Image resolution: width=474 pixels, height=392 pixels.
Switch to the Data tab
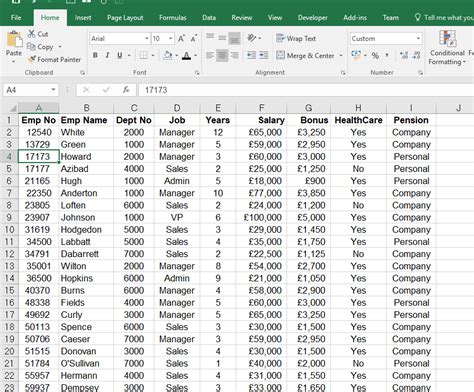pos(209,18)
